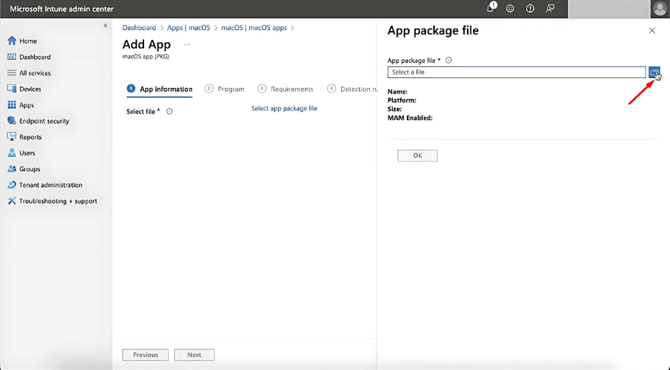
Task: Click the App package file info icon
Action: 448,61
